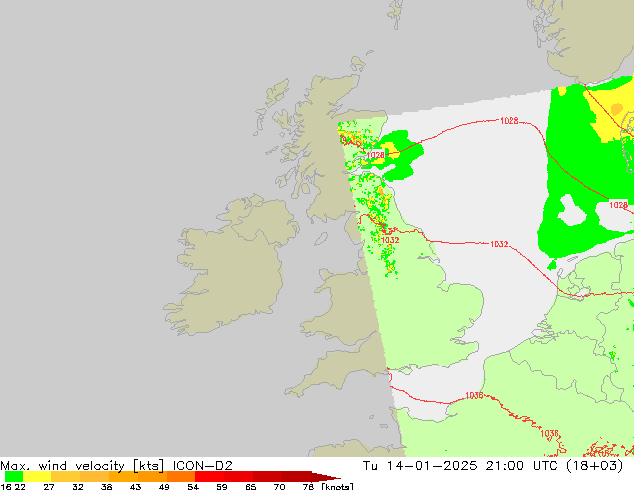Click the '54' legend scale value
The height and width of the screenshot is (490, 634).
point(193,486)
